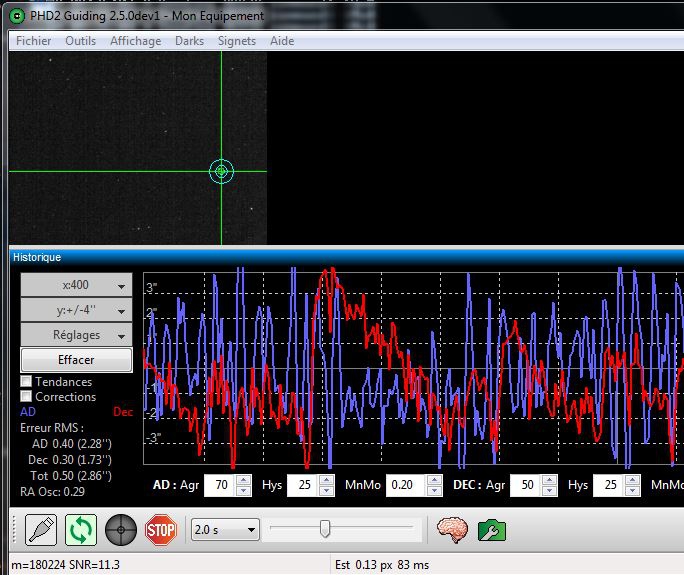
Task: Increase AD Hys with up arrow
Action: (x=327, y=479)
